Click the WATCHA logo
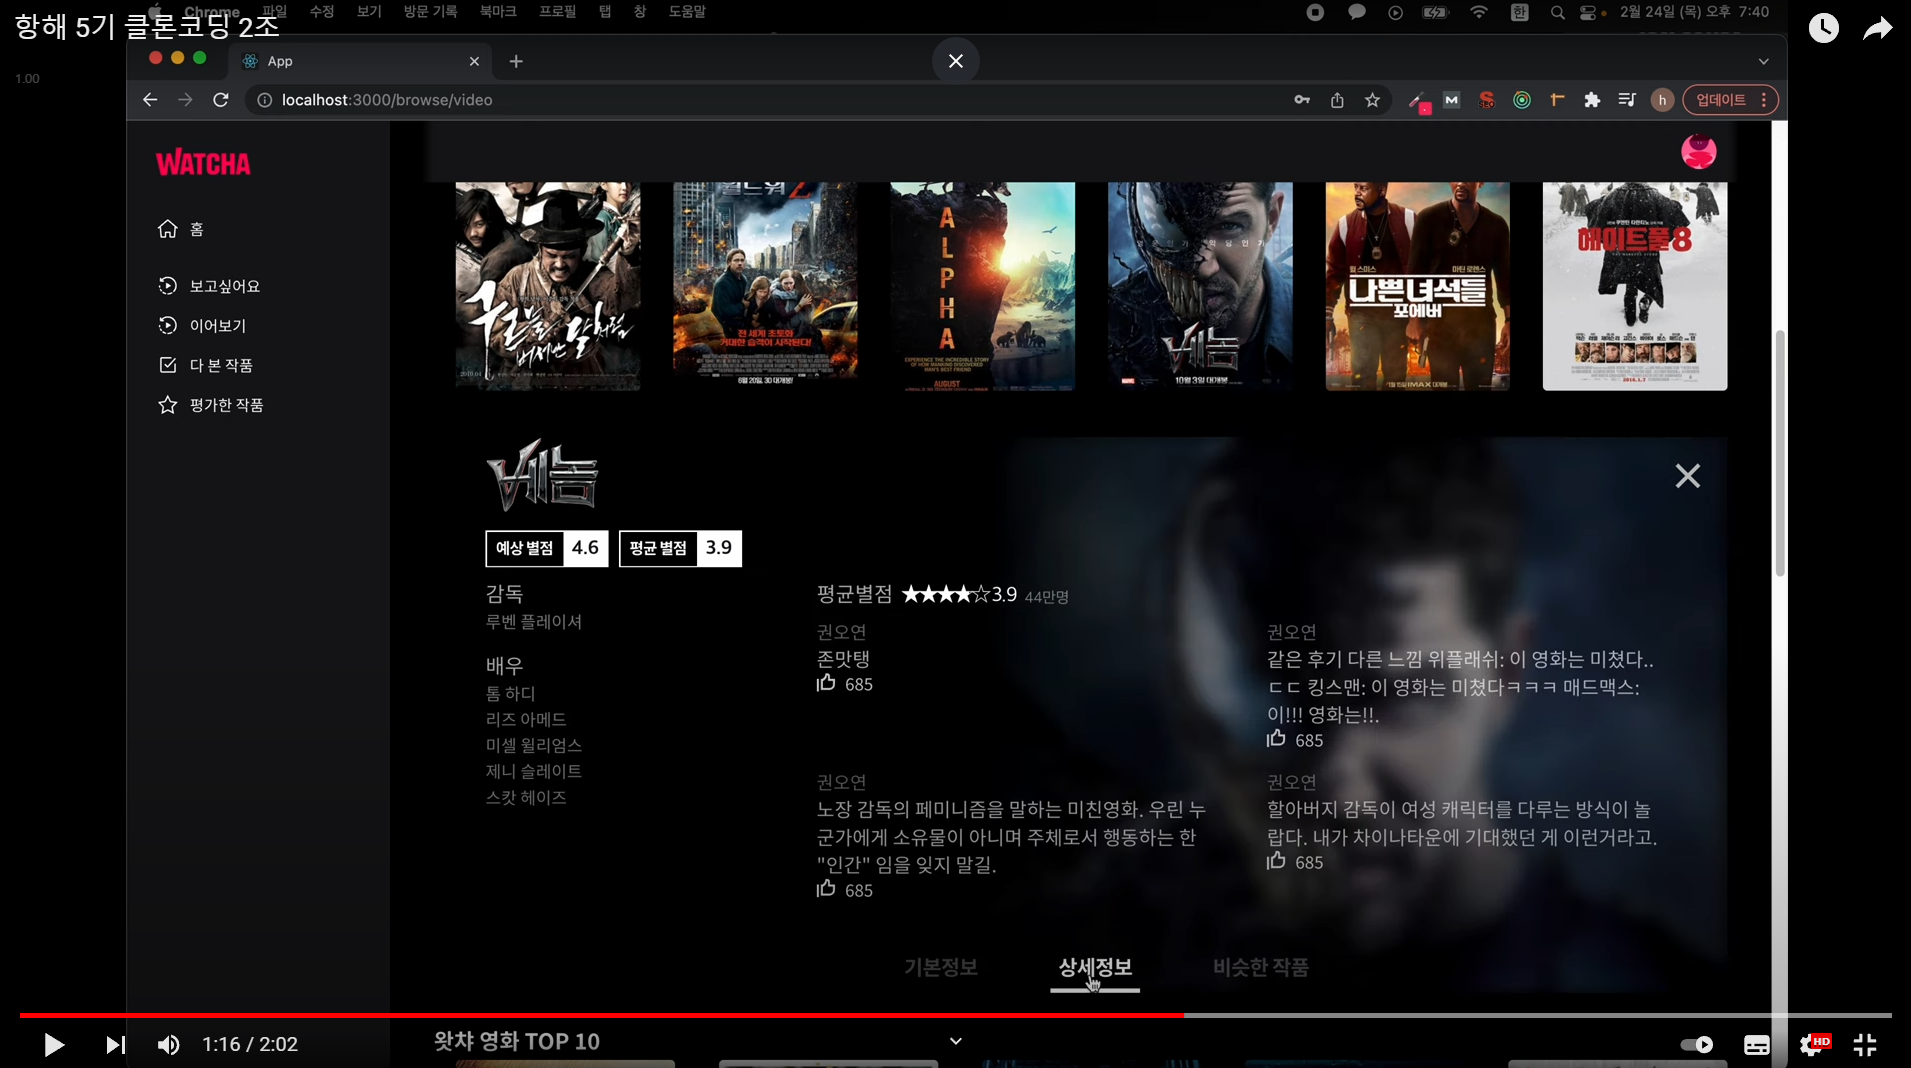This screenshot has height=1068, width=1911. (203, 163)
